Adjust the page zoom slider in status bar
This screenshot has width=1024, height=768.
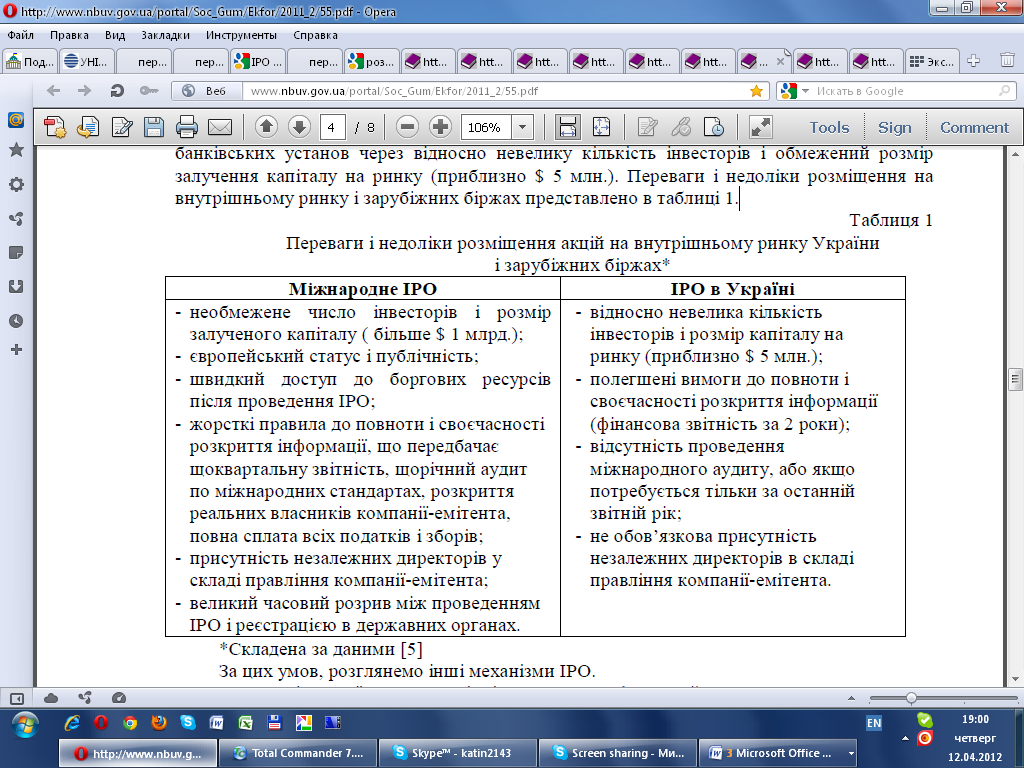point(910,698)
